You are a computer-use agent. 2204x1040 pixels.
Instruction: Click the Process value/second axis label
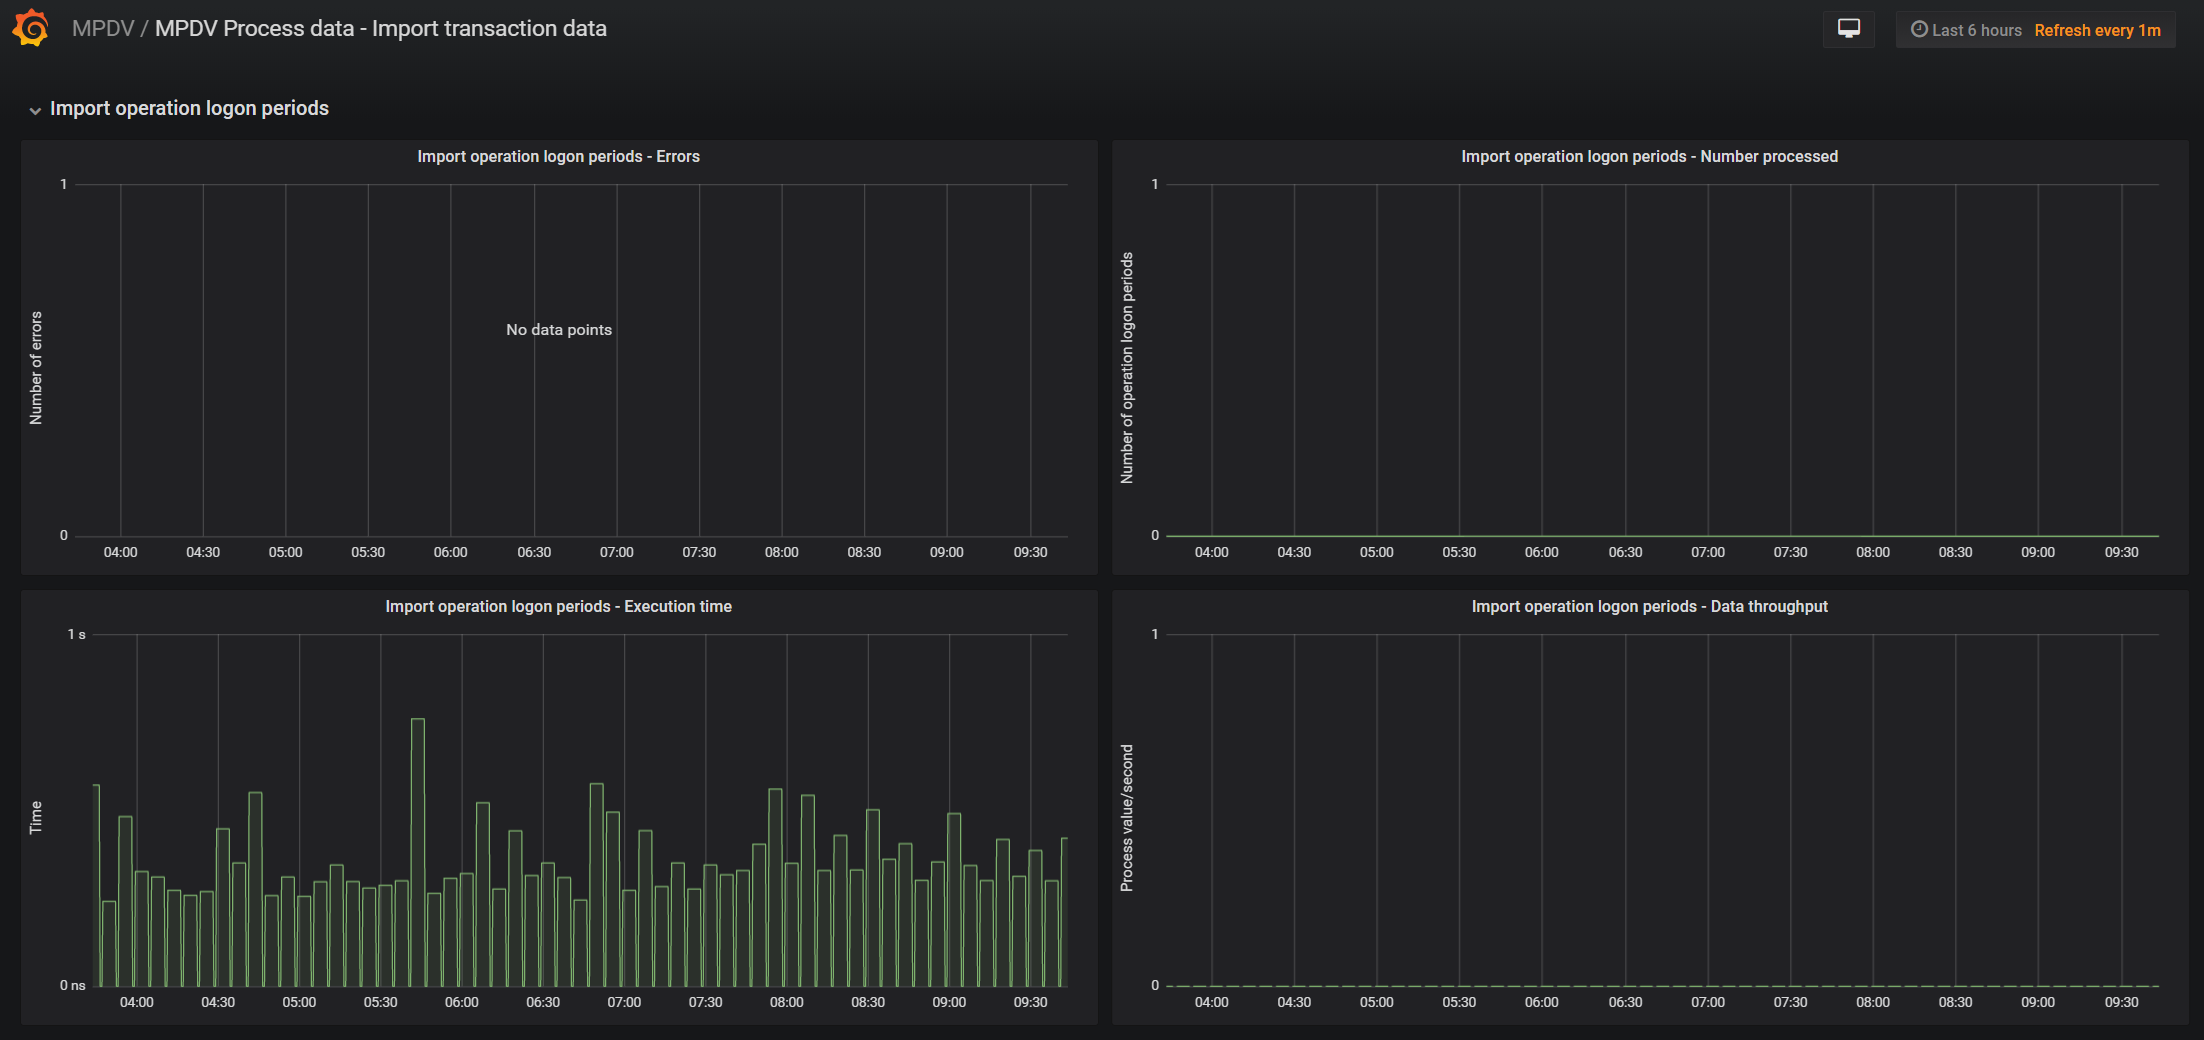tap(1127, 818)
